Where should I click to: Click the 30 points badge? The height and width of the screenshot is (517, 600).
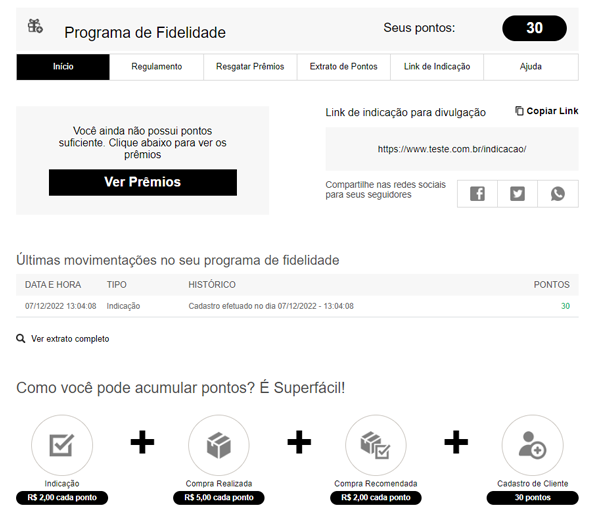tap(535, 28)
